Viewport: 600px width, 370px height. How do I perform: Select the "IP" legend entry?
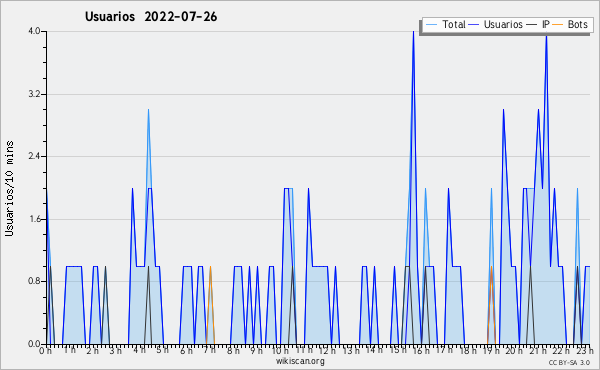pos(546,24)
